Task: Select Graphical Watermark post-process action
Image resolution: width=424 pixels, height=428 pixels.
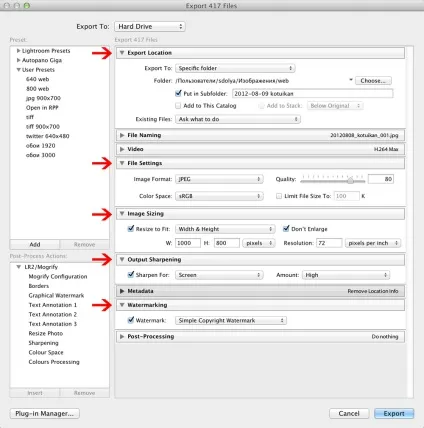Action: coord(56,295)
